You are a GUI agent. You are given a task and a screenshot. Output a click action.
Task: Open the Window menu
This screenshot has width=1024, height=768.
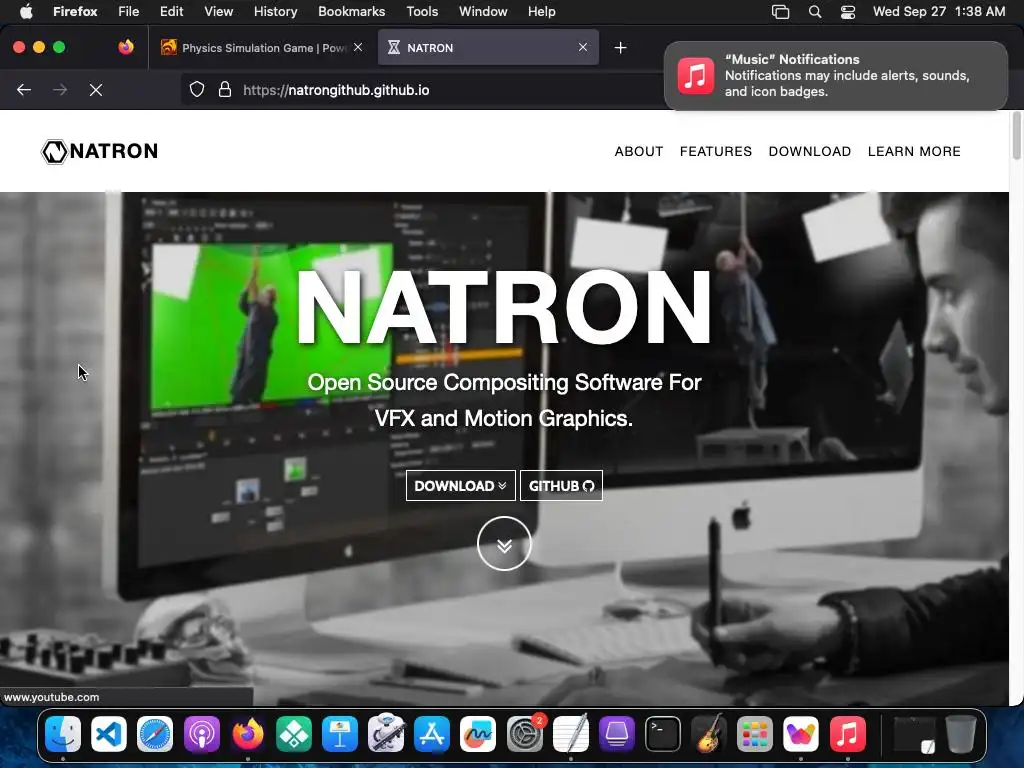[x=483, y=11]
